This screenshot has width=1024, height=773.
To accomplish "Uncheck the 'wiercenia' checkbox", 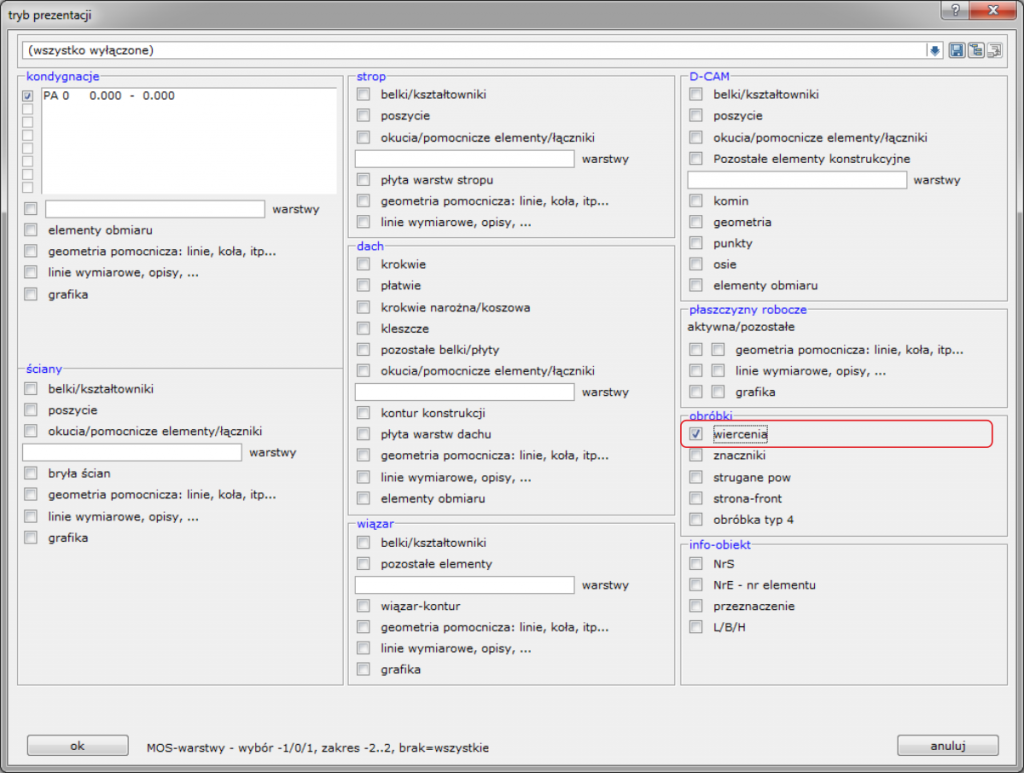I will tap(696, 435).
